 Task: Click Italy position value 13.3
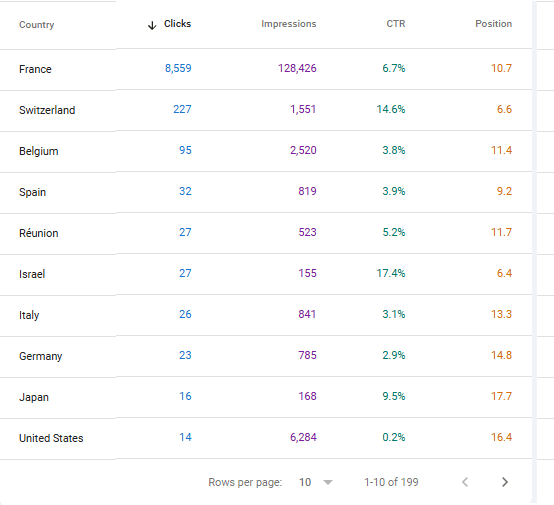pos(501,314)
